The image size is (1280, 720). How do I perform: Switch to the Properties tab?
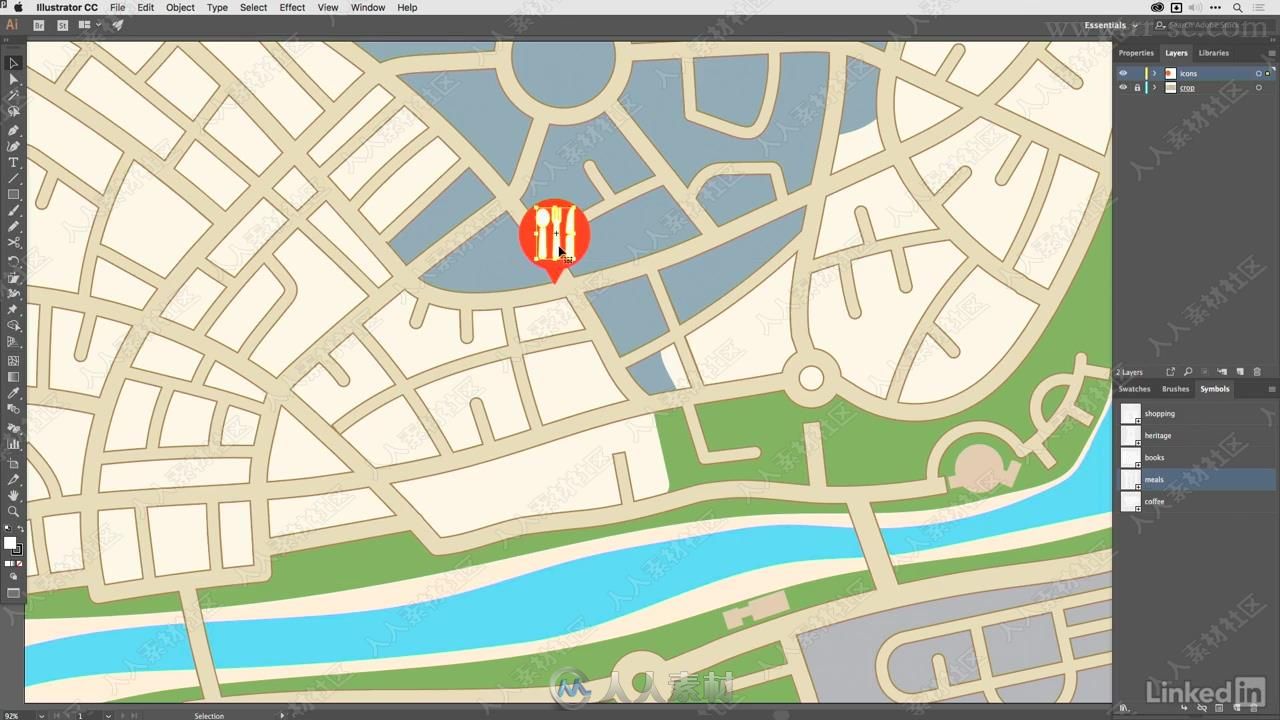coord(1136,53)
